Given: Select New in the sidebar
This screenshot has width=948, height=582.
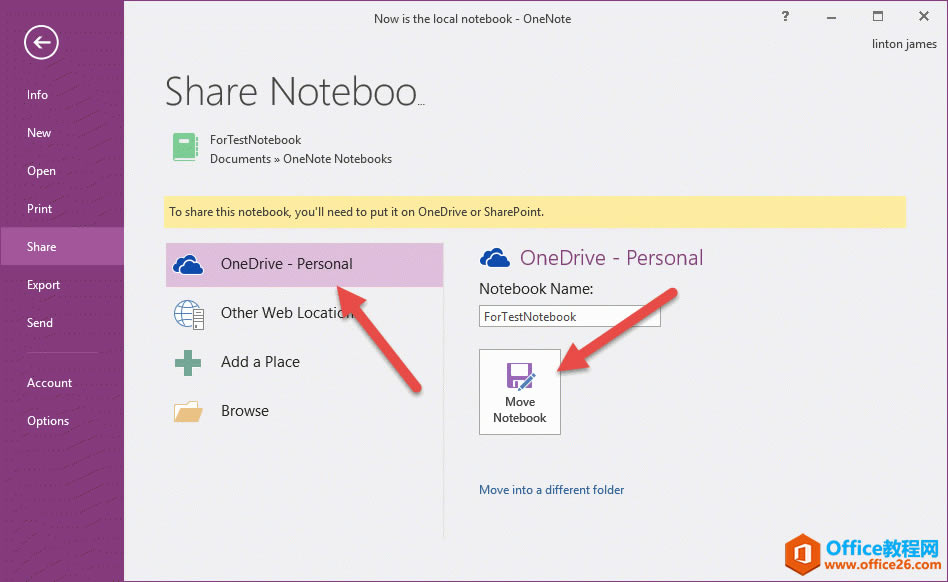Looking at the screenshot, I should (x=39, y=133).
